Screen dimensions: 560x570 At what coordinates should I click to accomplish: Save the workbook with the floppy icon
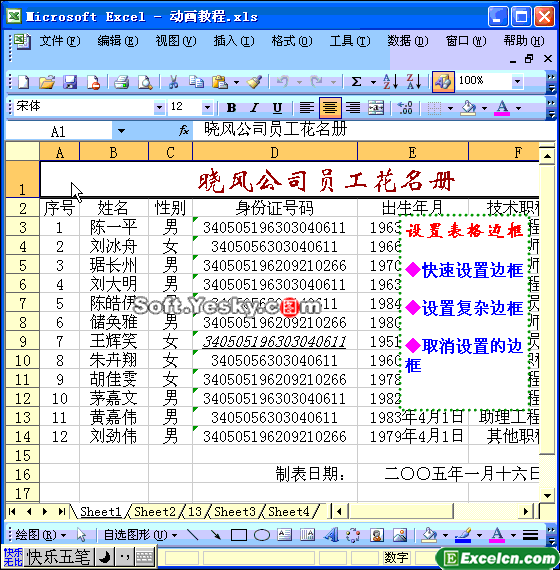70,82
